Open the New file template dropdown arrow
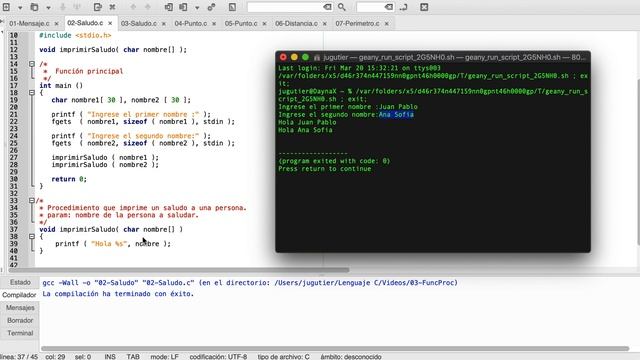Viewport: 640px width, 360px height. 20,7
